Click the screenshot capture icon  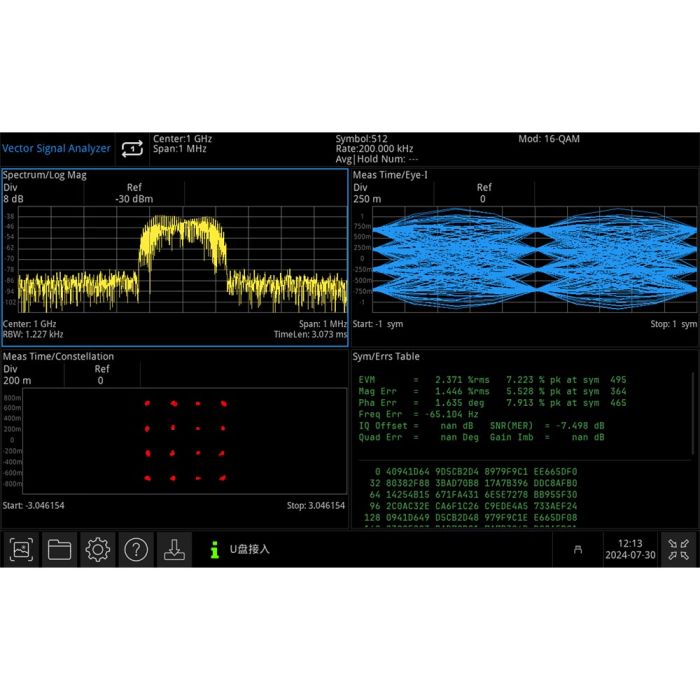pos(21,549)
